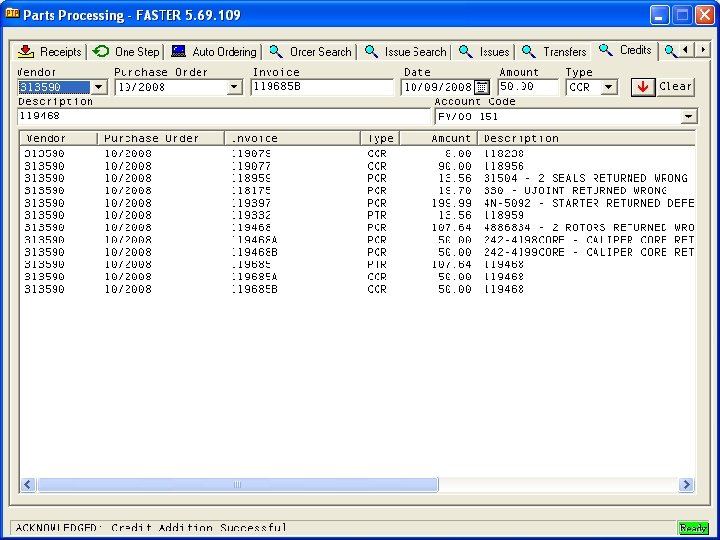
Task: Sort by the Type column header
Action: pos(380,138)
